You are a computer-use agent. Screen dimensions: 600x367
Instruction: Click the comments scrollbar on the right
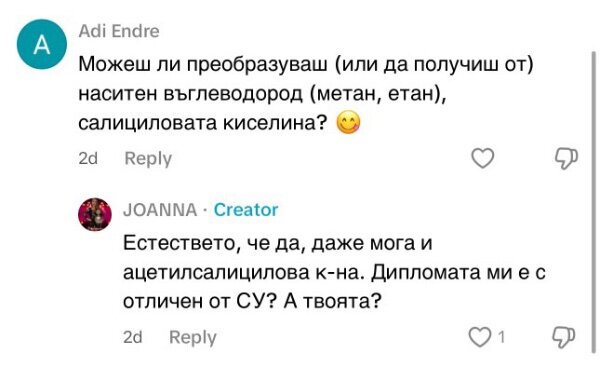pyautogui.click(x=593, y=202)
